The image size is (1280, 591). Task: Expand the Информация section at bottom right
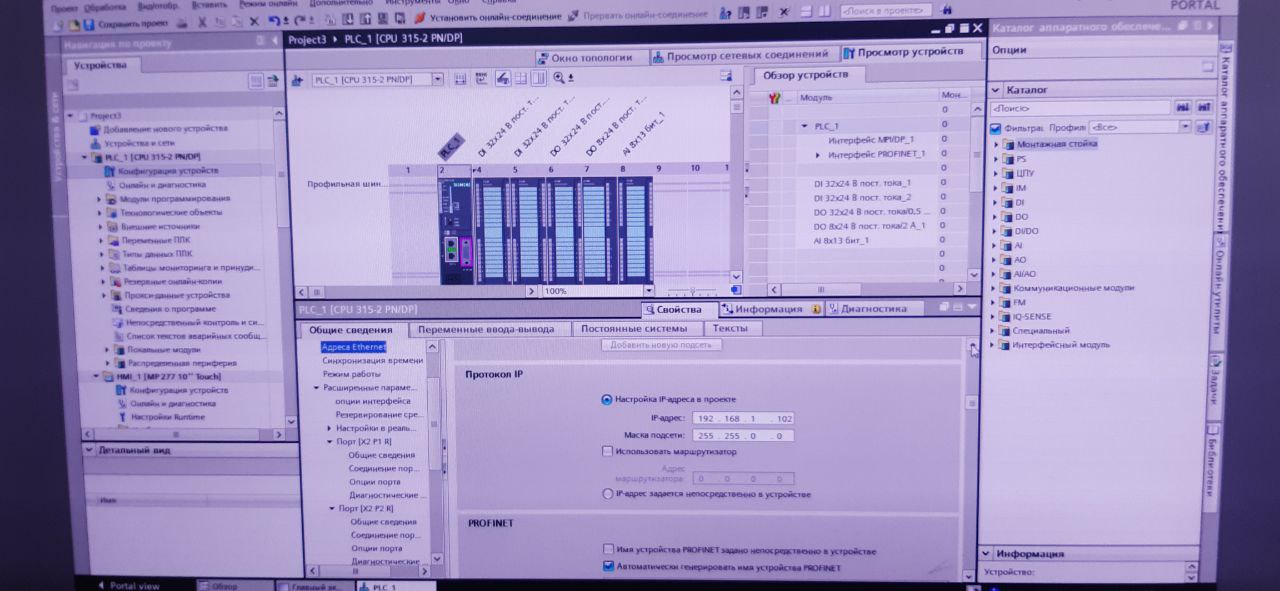986,553
